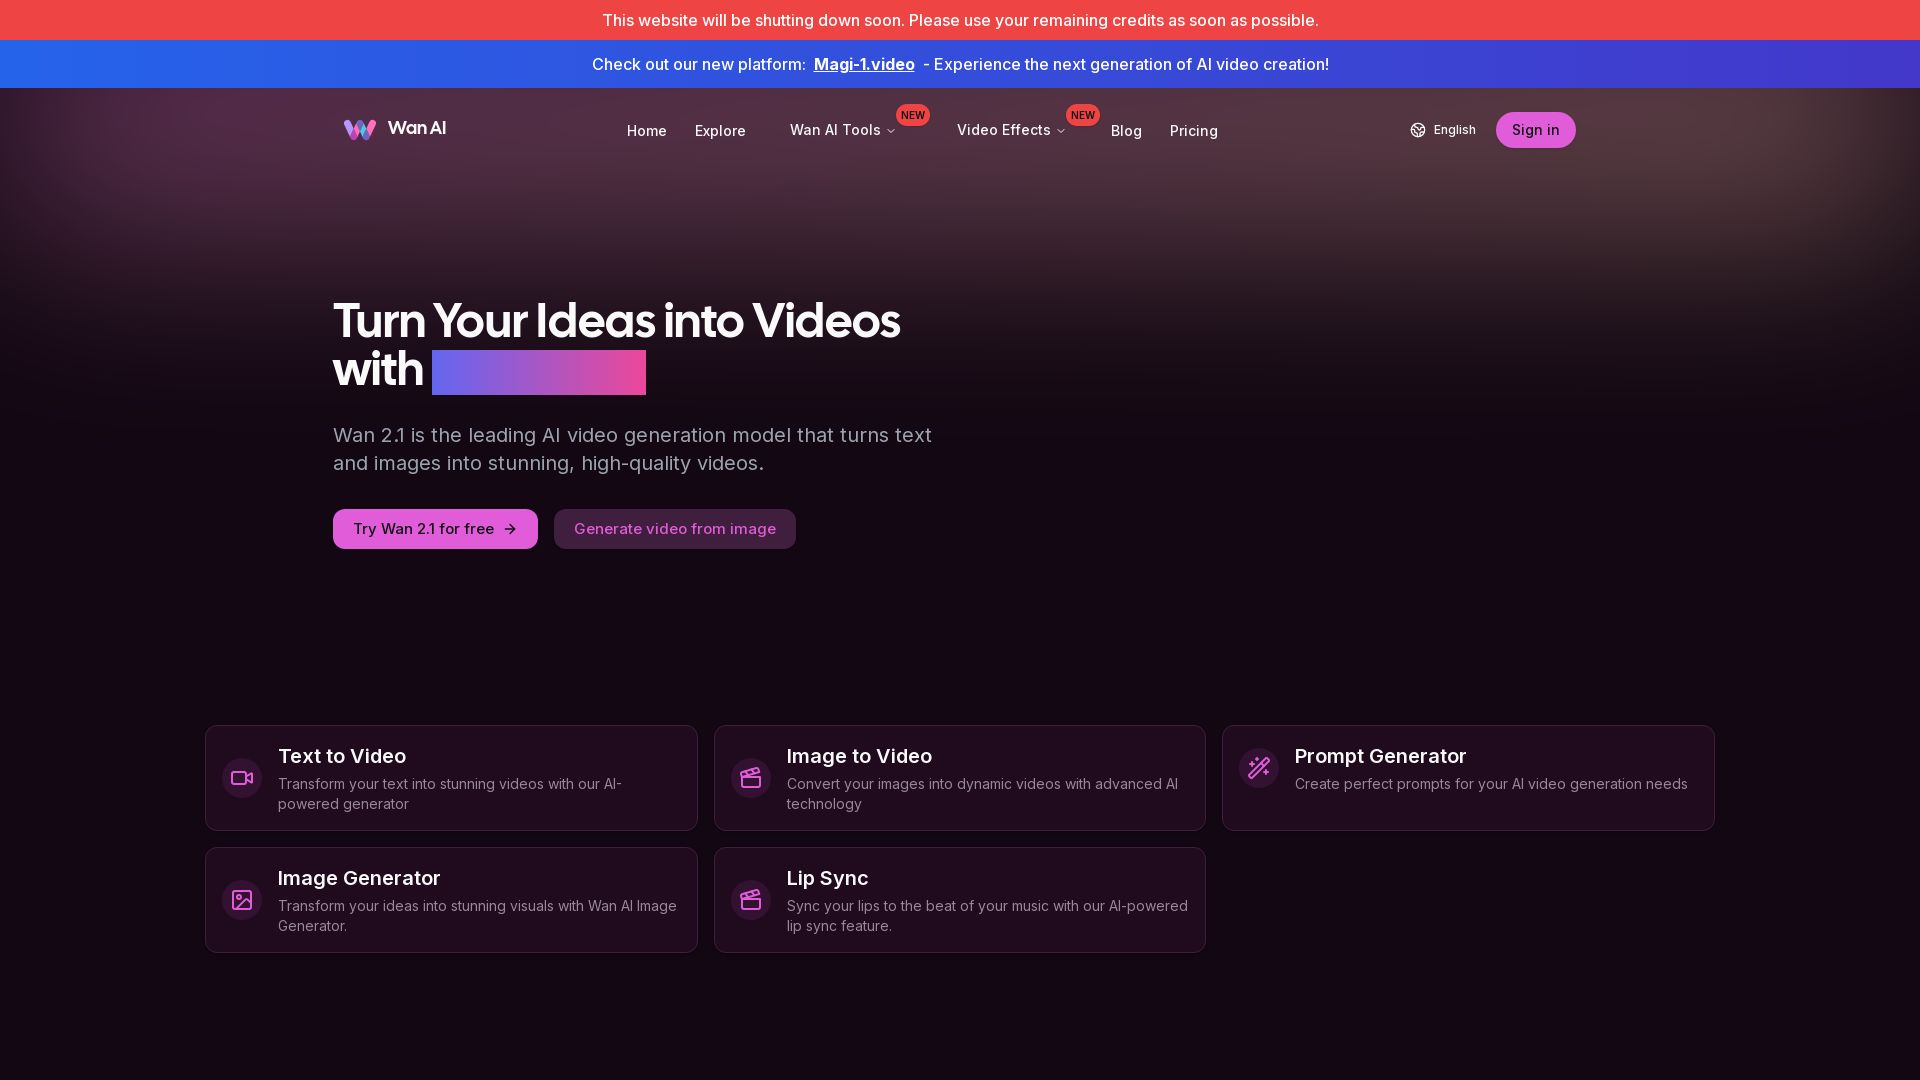Follow the Magi-1.video link

tap(864, 64)
